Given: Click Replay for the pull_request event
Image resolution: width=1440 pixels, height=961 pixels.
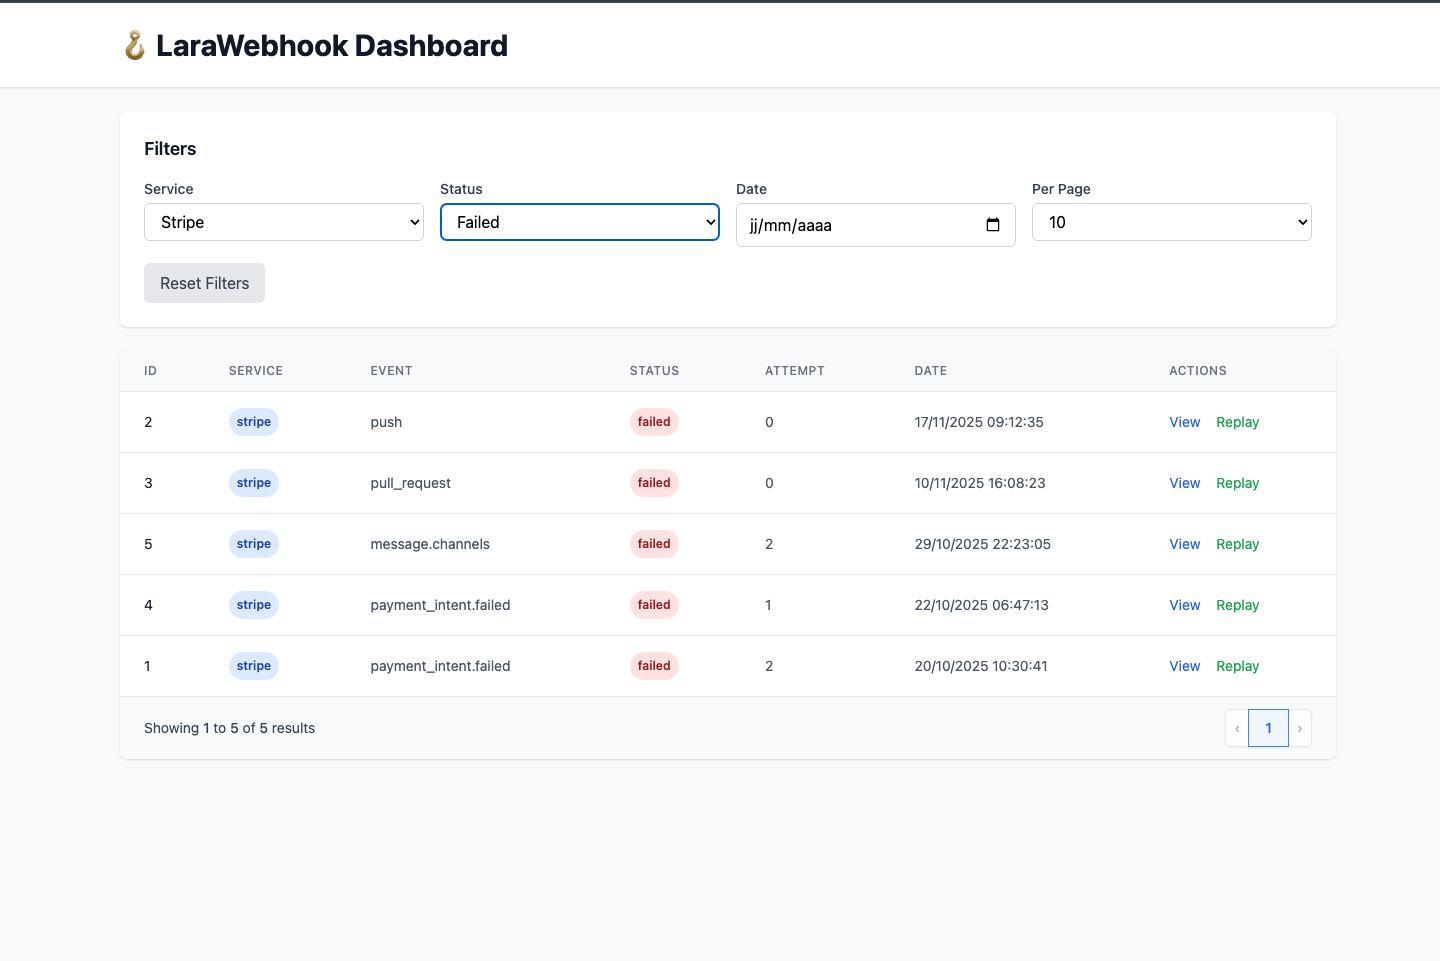Looking at the screenshot, I should tap(1237, 482).
